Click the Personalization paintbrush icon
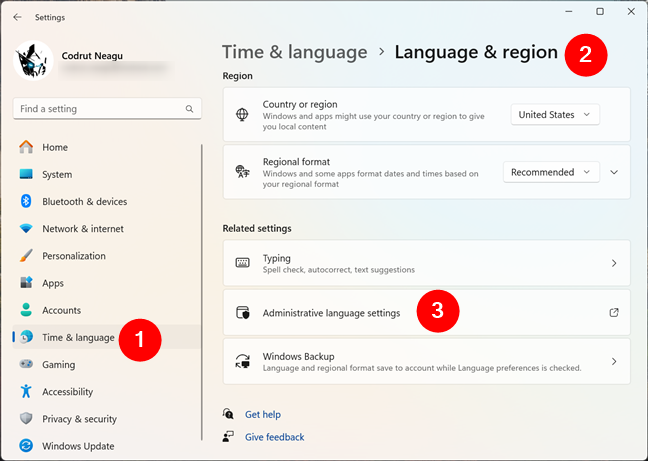648x461 pixels. 26,256
